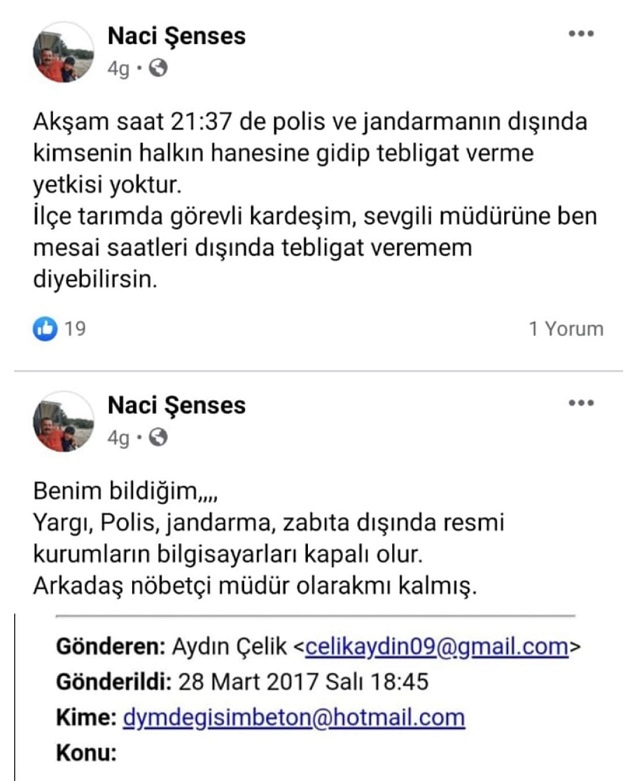The image size is (630, 781).
Task: Open Naci Şenses profile from second post name
Action: pyautogui.click(x=176, y=405)
